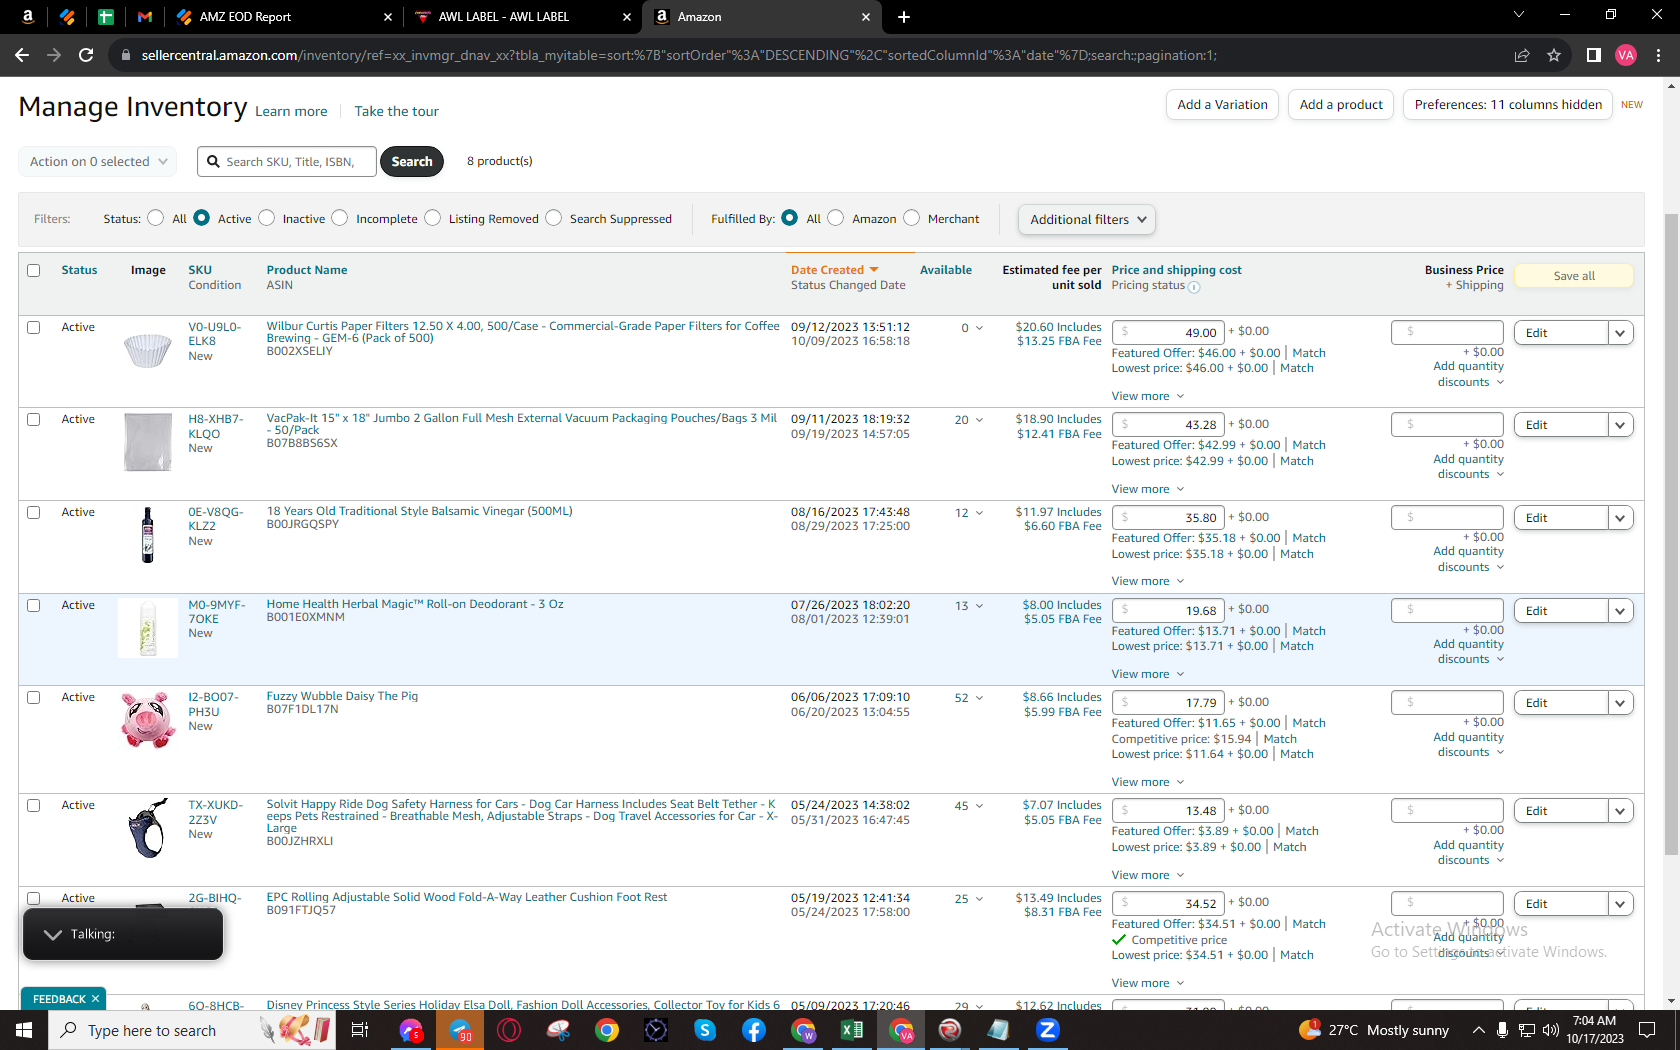Select Fulfilled By Merchant radio button
1680x1050 pixels.
click(911, 218)
